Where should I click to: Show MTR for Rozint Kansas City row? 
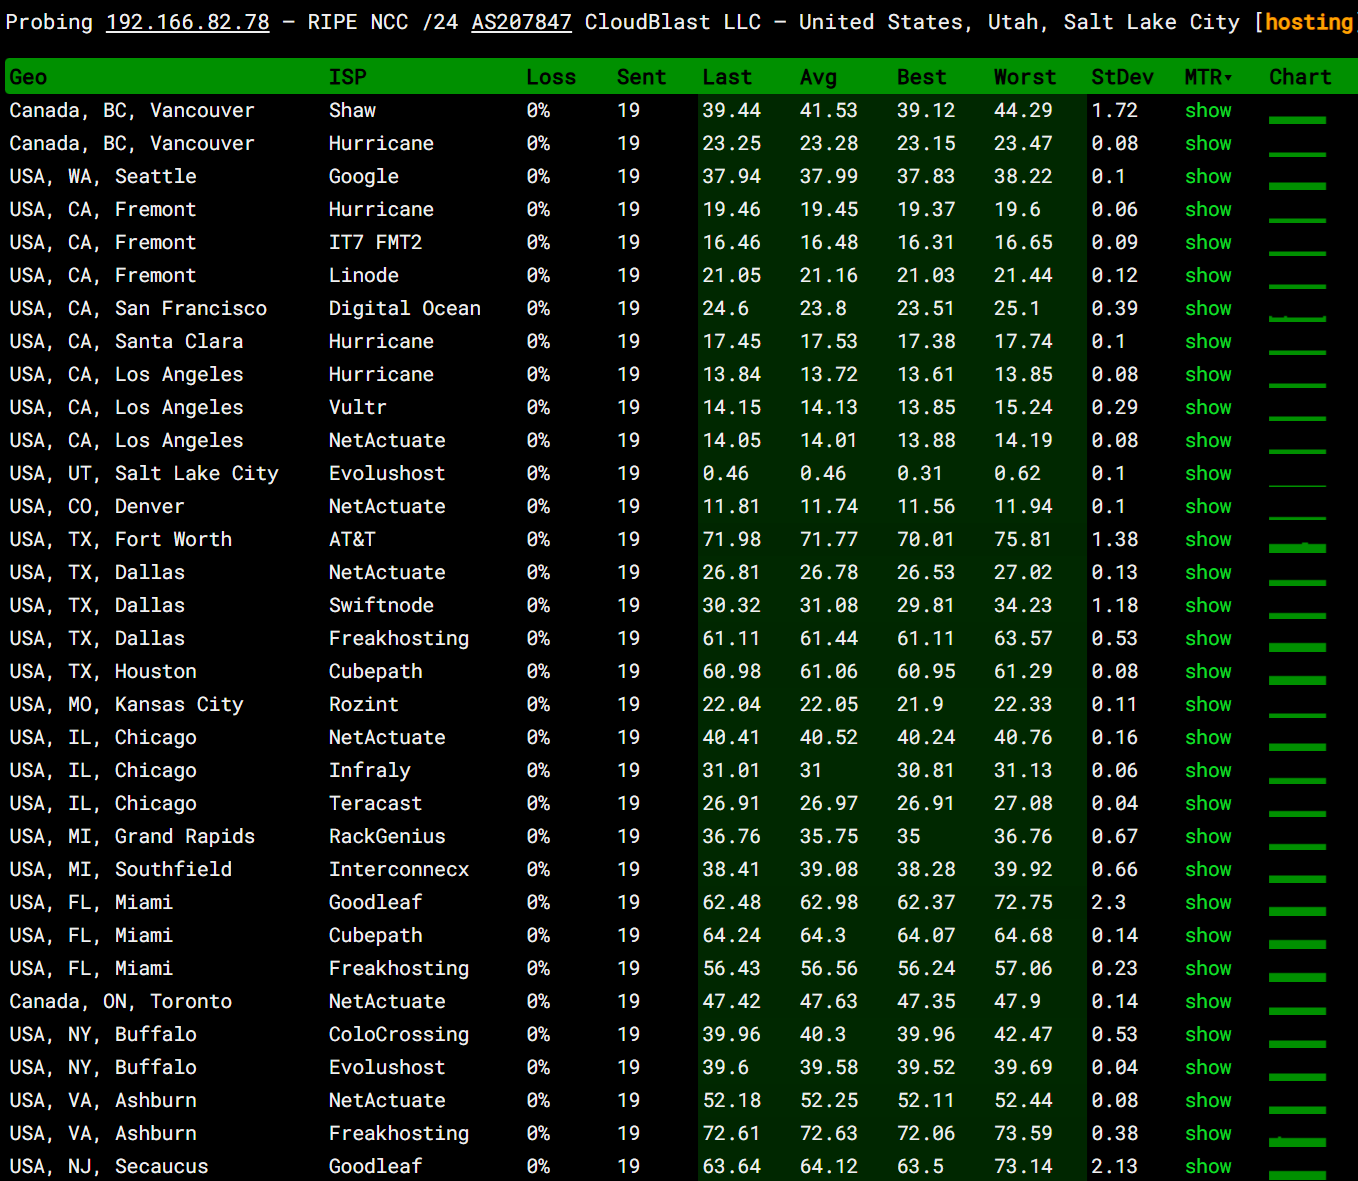1208,705
